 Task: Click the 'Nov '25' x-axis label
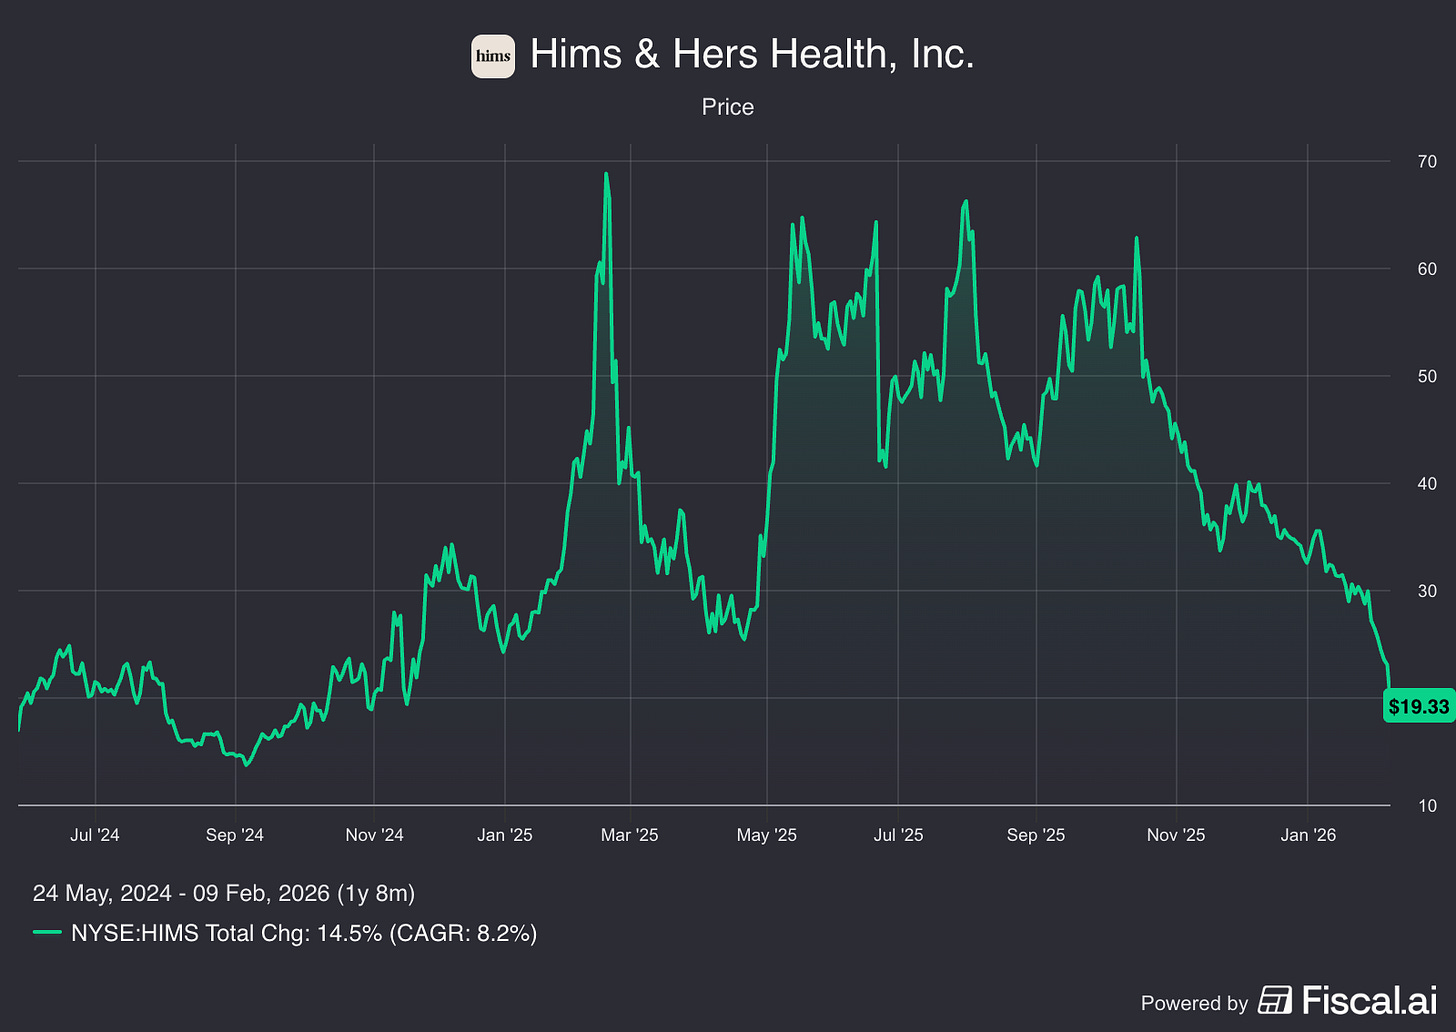[1176, 835]
